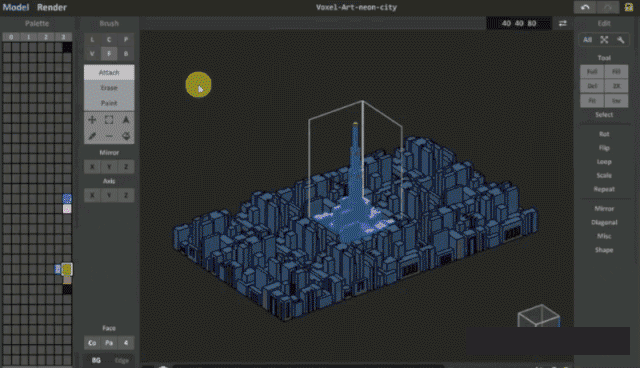Click the Fit tool button
The image size is (640, 368).
pos(592,100)
